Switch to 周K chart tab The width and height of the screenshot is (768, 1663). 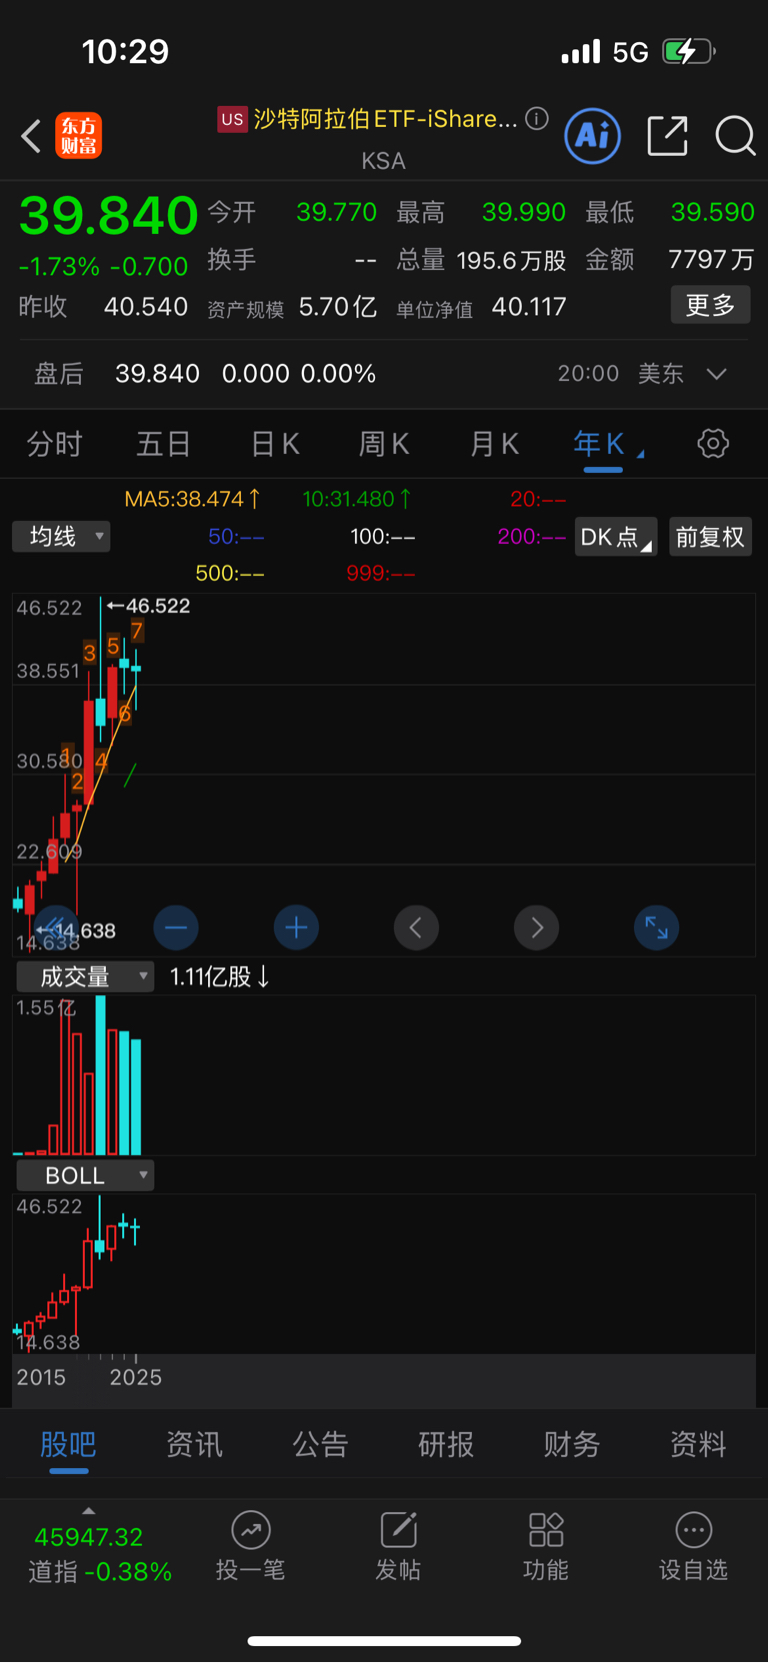click(384, 444)
